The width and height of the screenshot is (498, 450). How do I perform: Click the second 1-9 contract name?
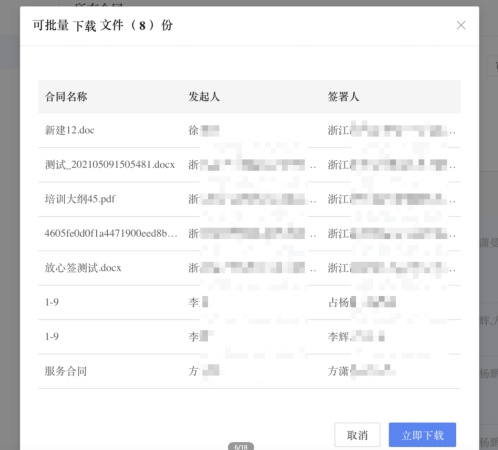tap(52, 336)
